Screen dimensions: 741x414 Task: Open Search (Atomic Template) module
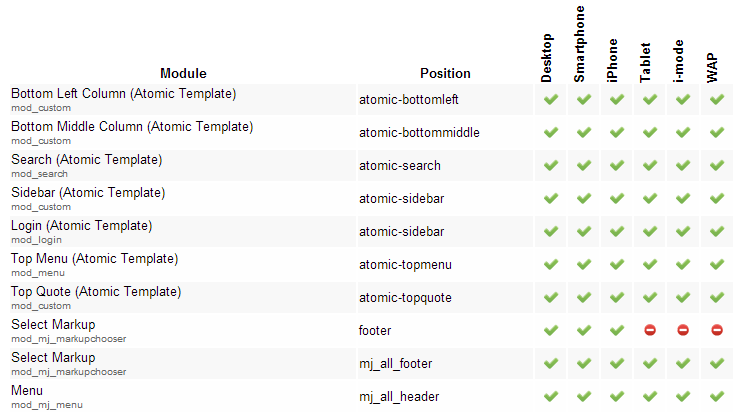pyautogui.click(x=86, y=160)
